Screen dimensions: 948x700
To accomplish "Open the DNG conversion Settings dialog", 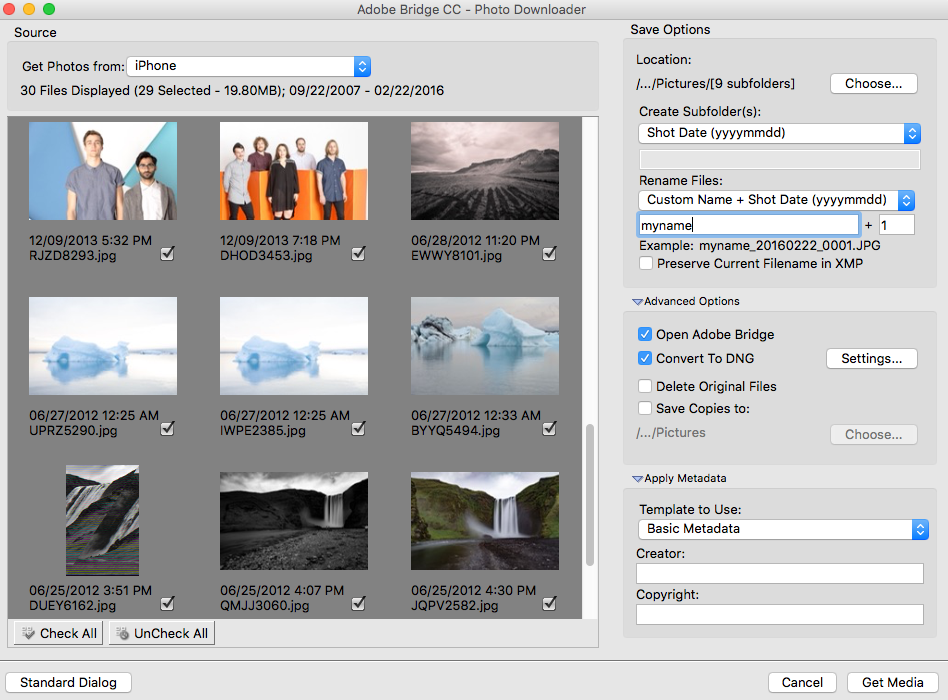I will [872, 358].
